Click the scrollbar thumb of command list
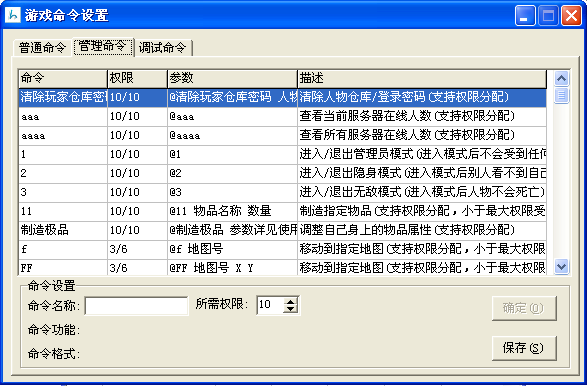The height and width of the screenshot is (386, 587). [561, 95]
